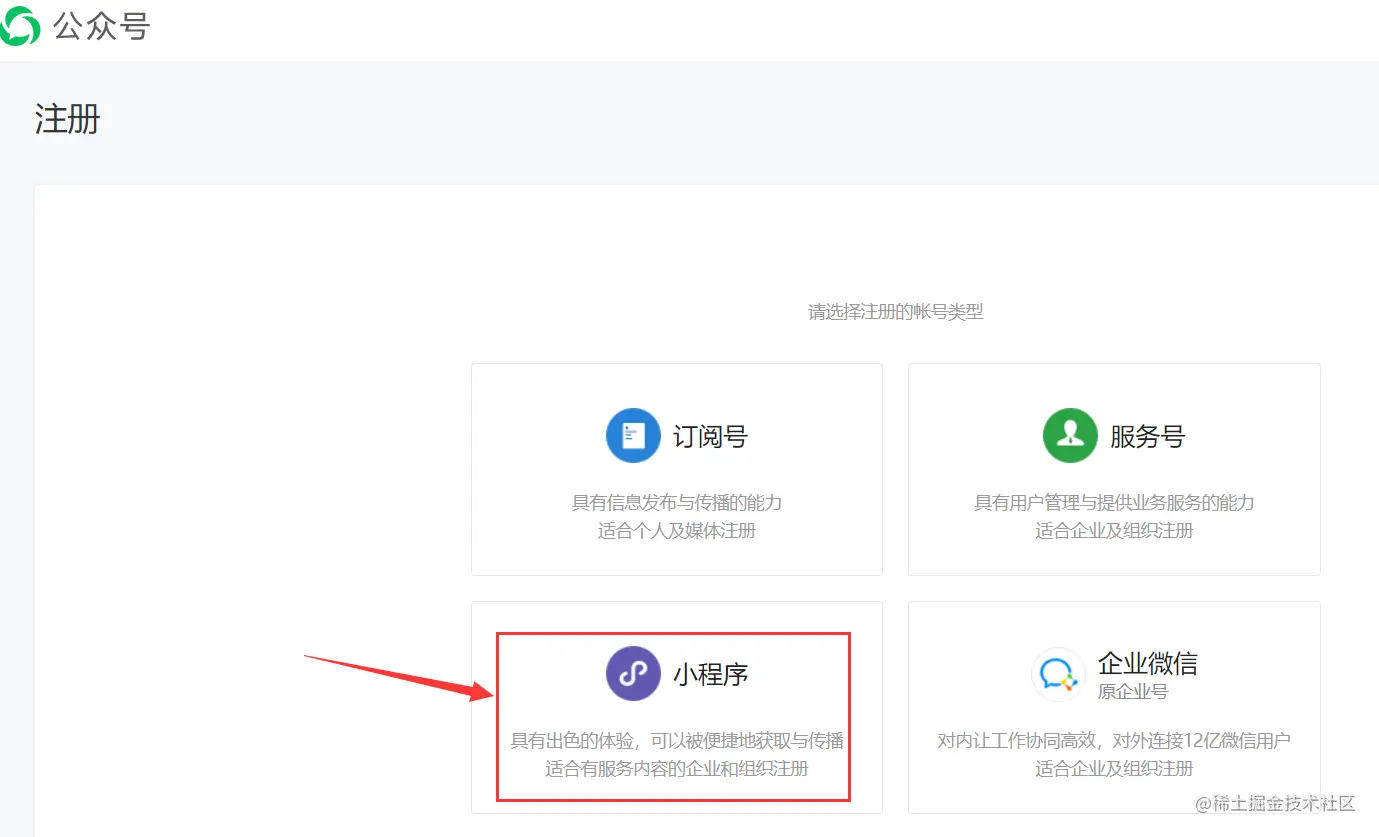The width and height of the screenshot is (1379, 837).
Task: Click the 注册 page heading
Action: coord(68,119)
